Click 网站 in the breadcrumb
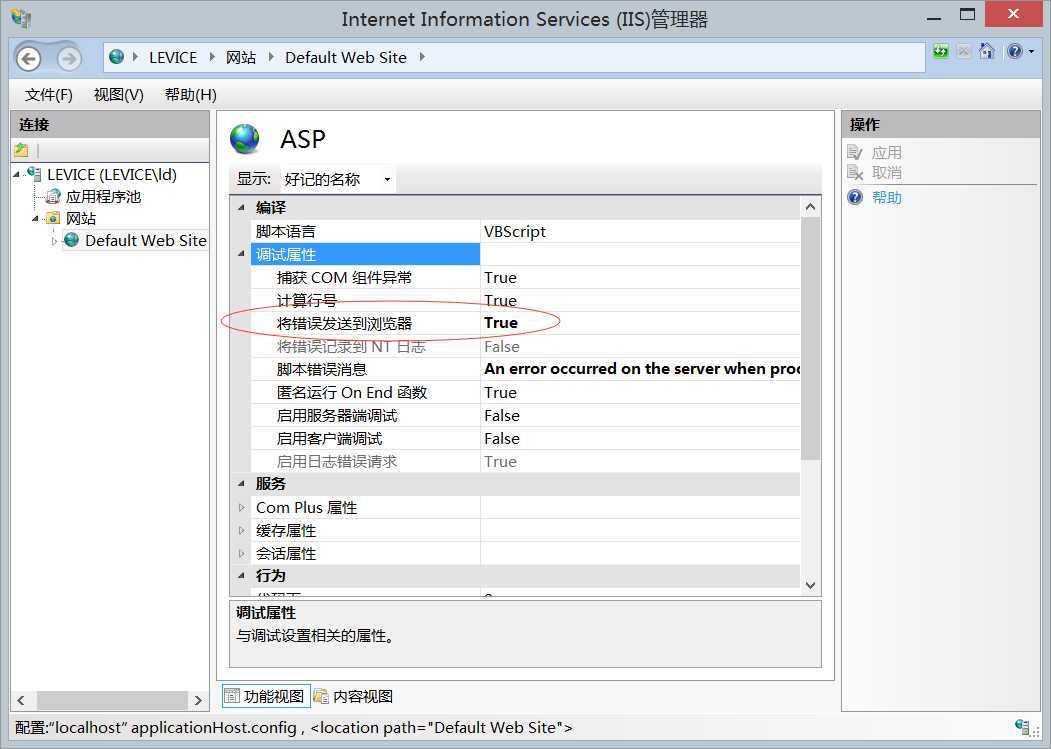1051x749 pixels. (x=241, y=58)
